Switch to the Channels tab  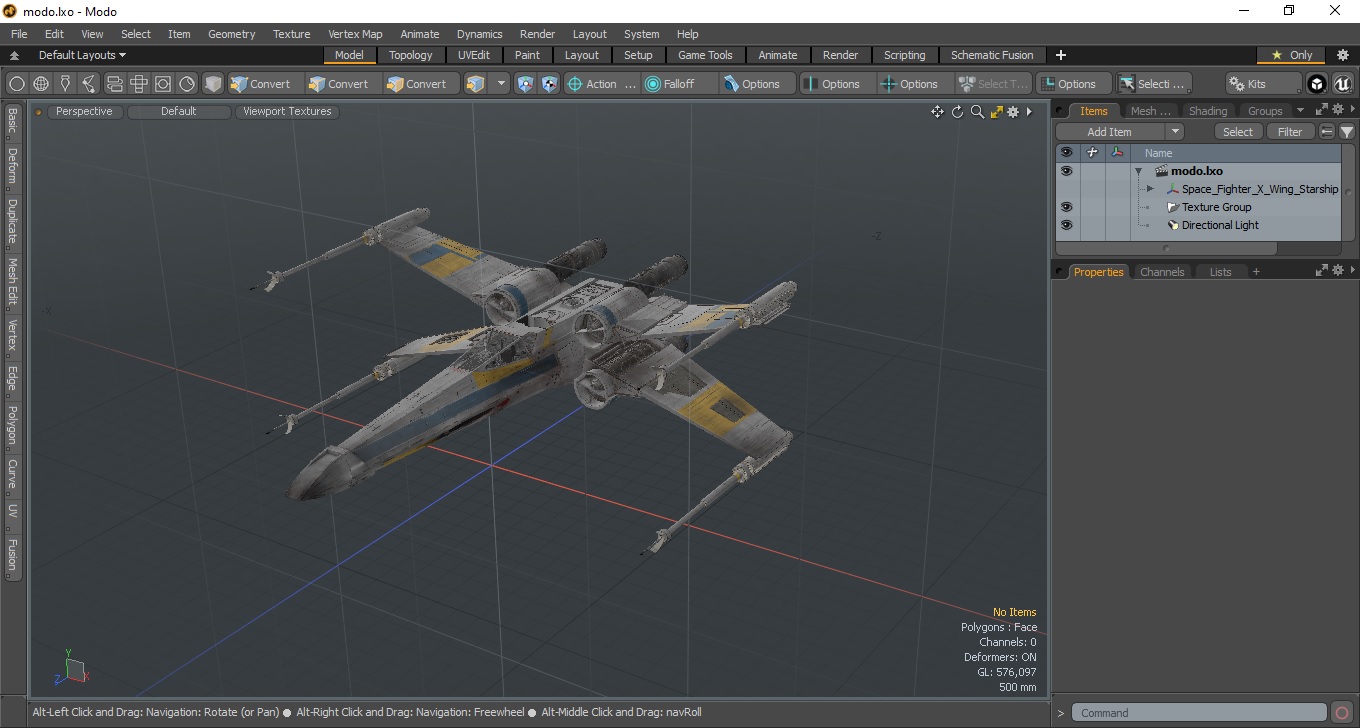coord(1162,272)
